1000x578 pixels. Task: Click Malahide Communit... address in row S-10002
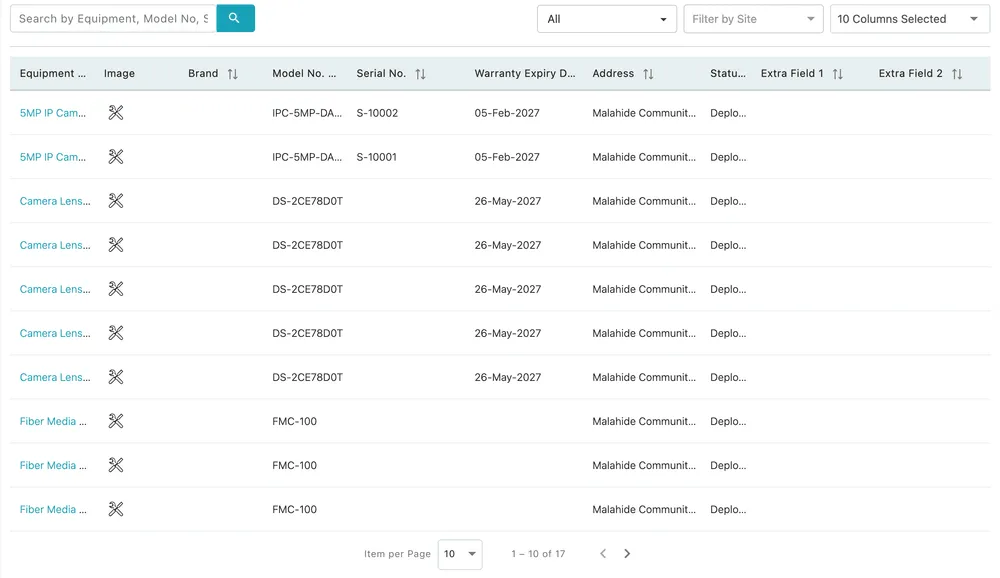pyautogui.click(x=644, y=113)
